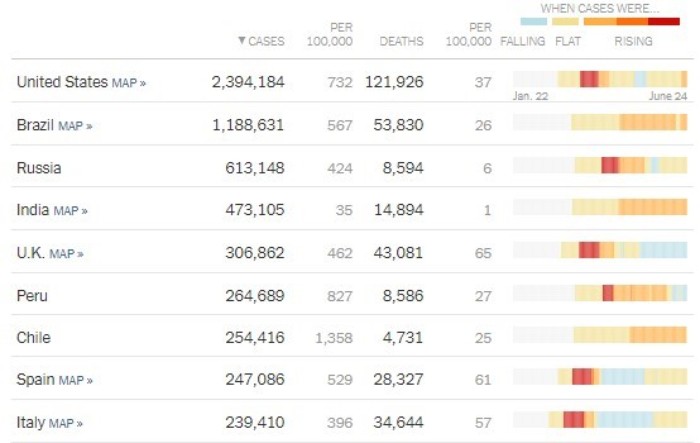The image size is (700, 443).
Task: Open the India map link
Action: click(x=71, y=210)
